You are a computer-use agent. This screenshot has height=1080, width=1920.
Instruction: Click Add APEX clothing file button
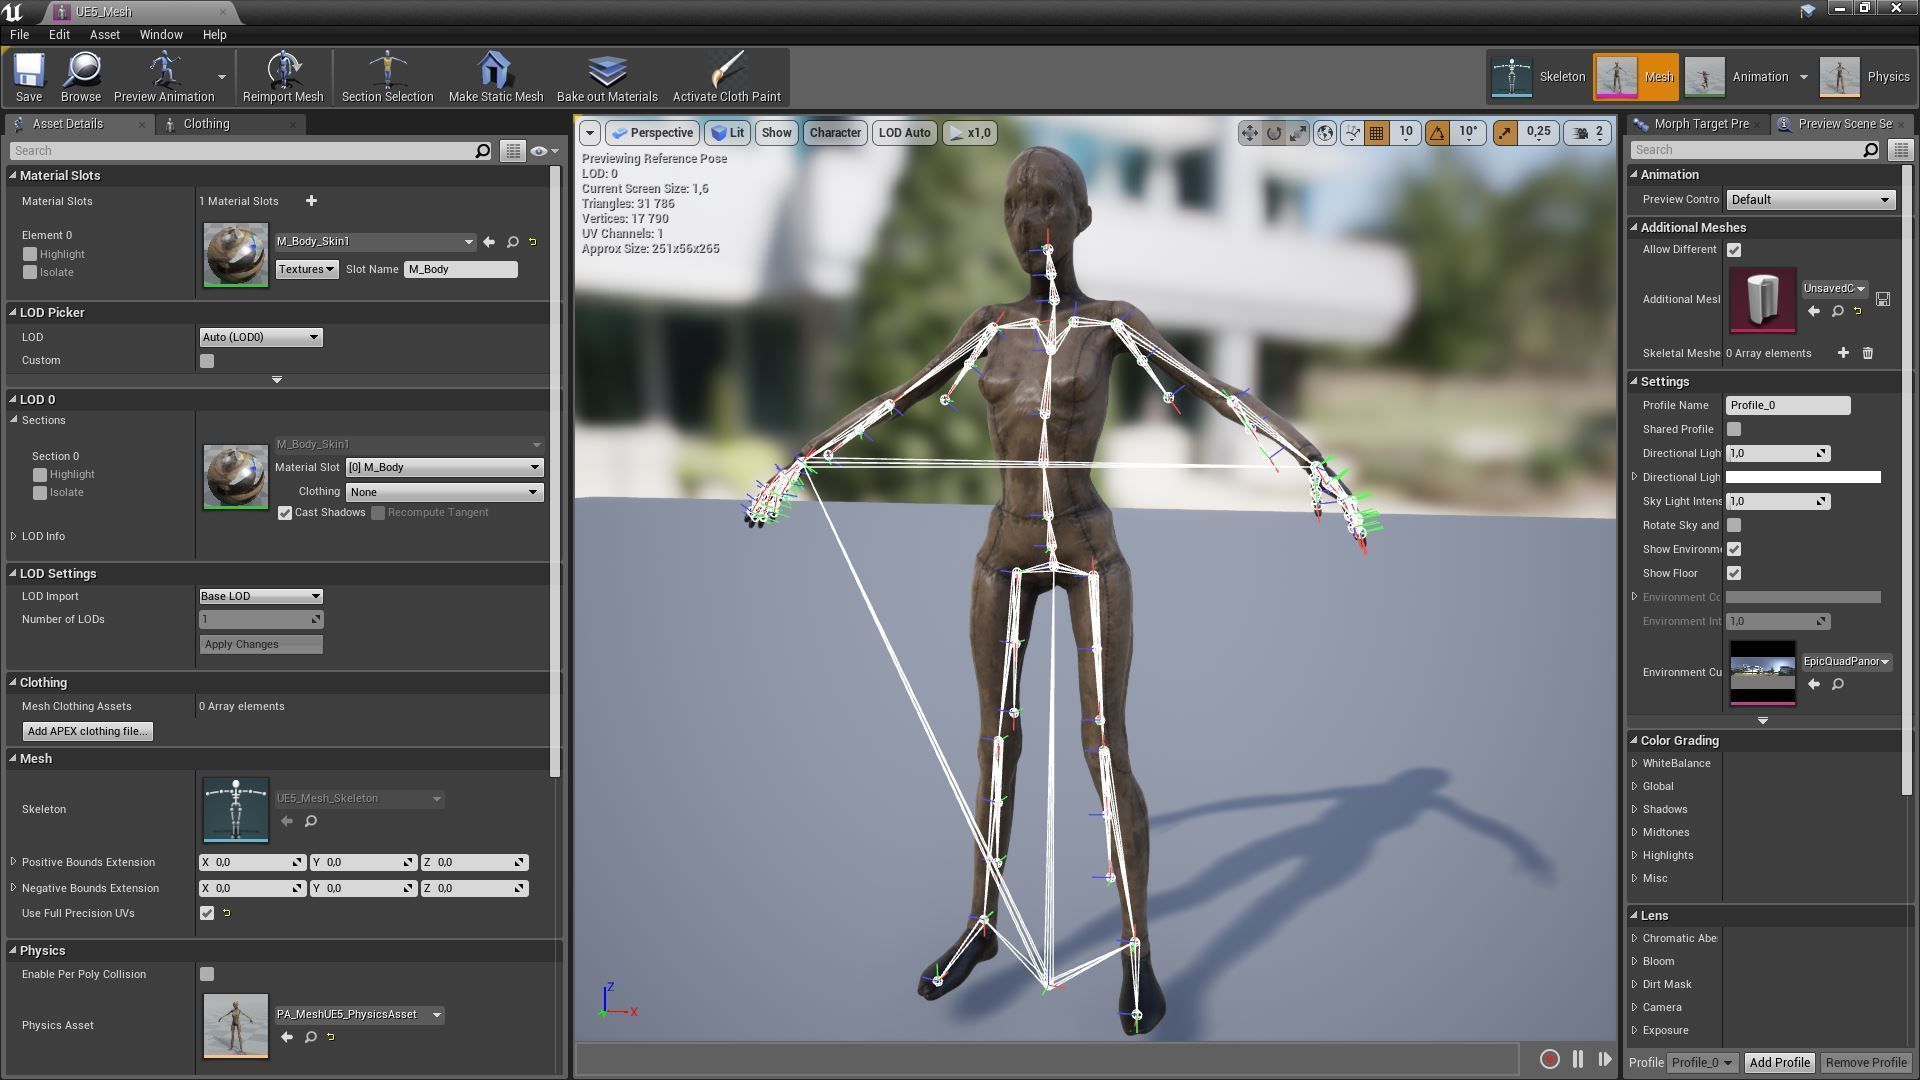coord(88,731)
